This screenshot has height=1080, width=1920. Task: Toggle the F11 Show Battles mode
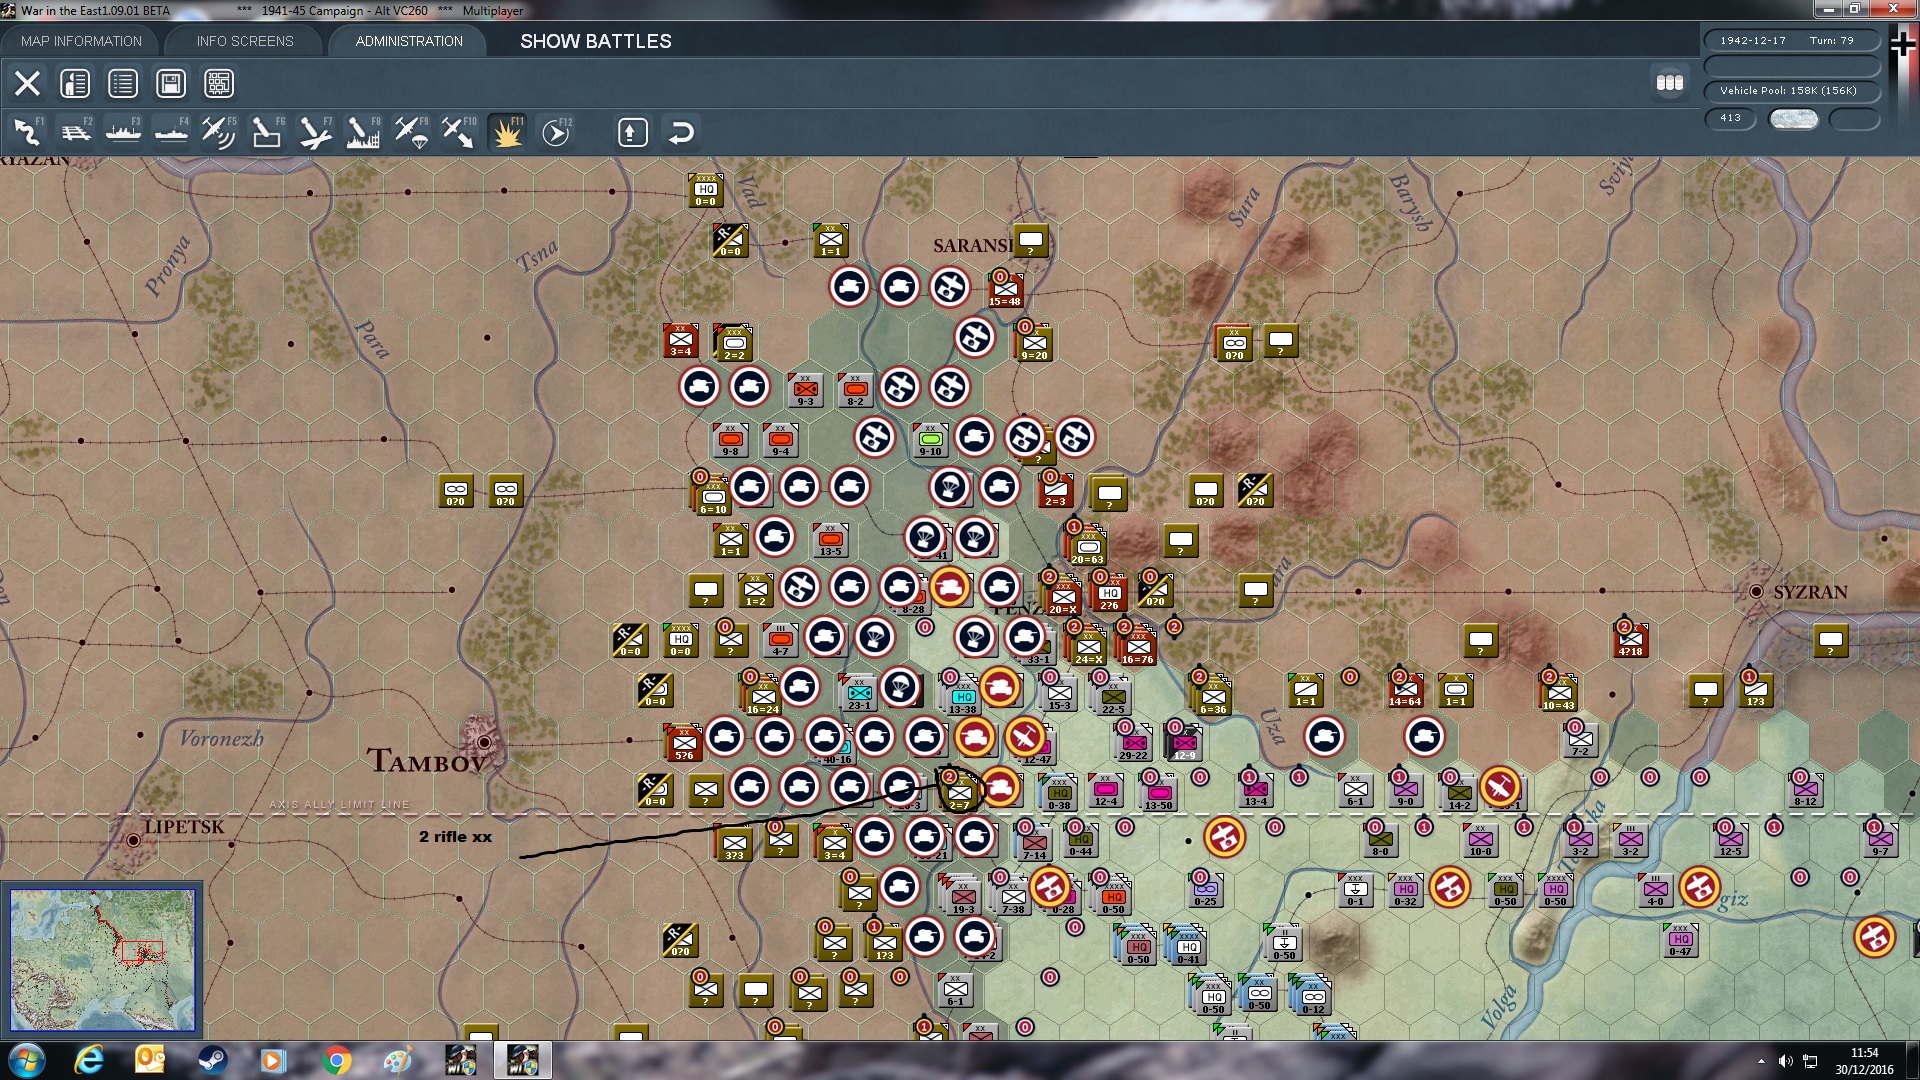click(507, 132)
